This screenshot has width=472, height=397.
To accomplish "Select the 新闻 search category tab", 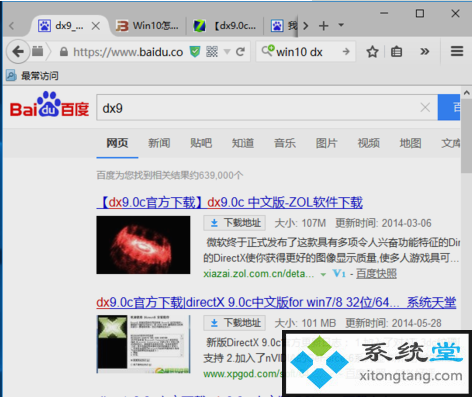I will [159, 143].
